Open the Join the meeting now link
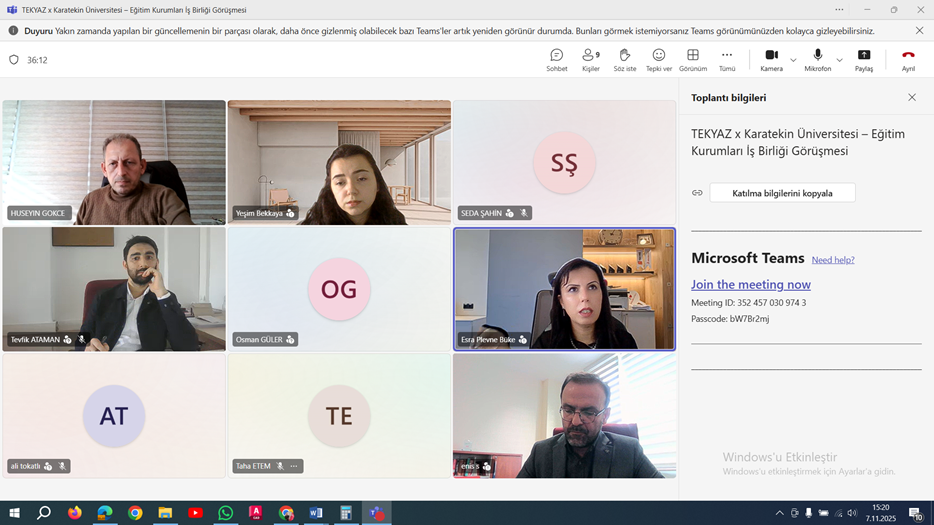This screenshot has height=525, width=934. (750, 284)
